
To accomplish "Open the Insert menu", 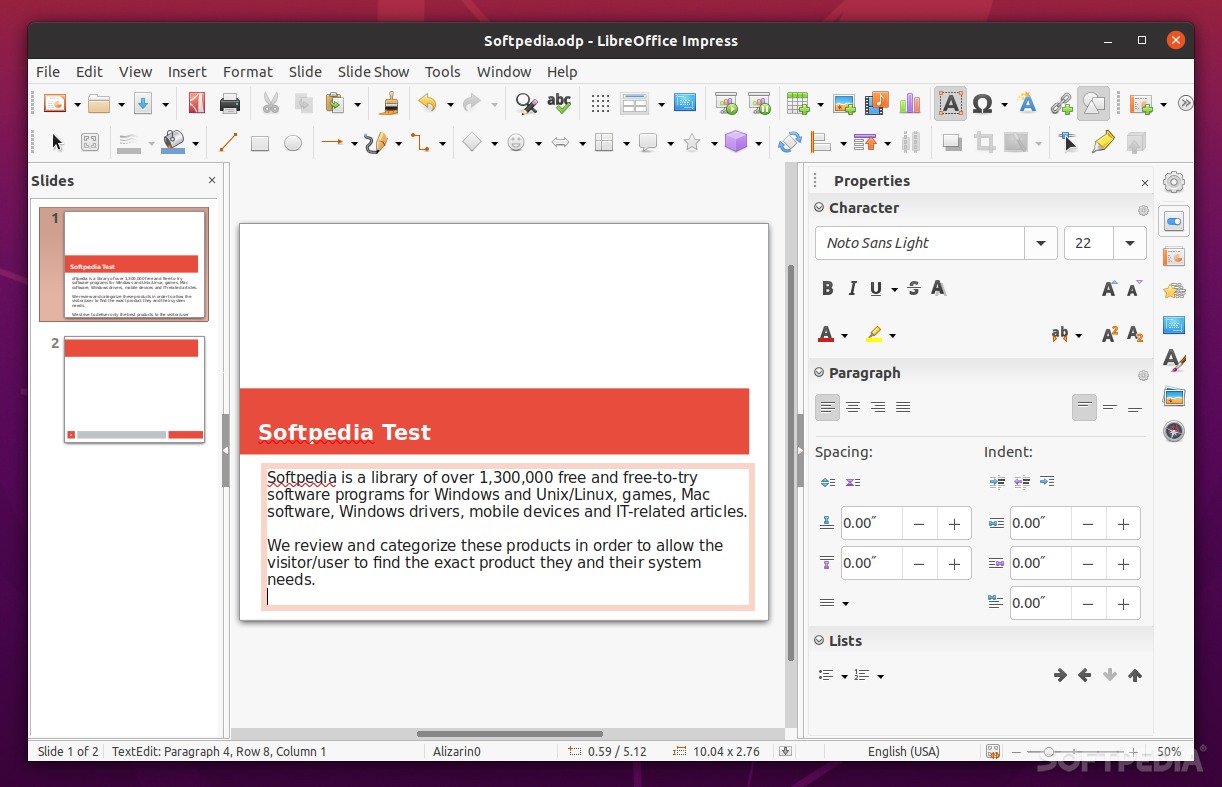I will pyautogui.click(x=187, y=71).
